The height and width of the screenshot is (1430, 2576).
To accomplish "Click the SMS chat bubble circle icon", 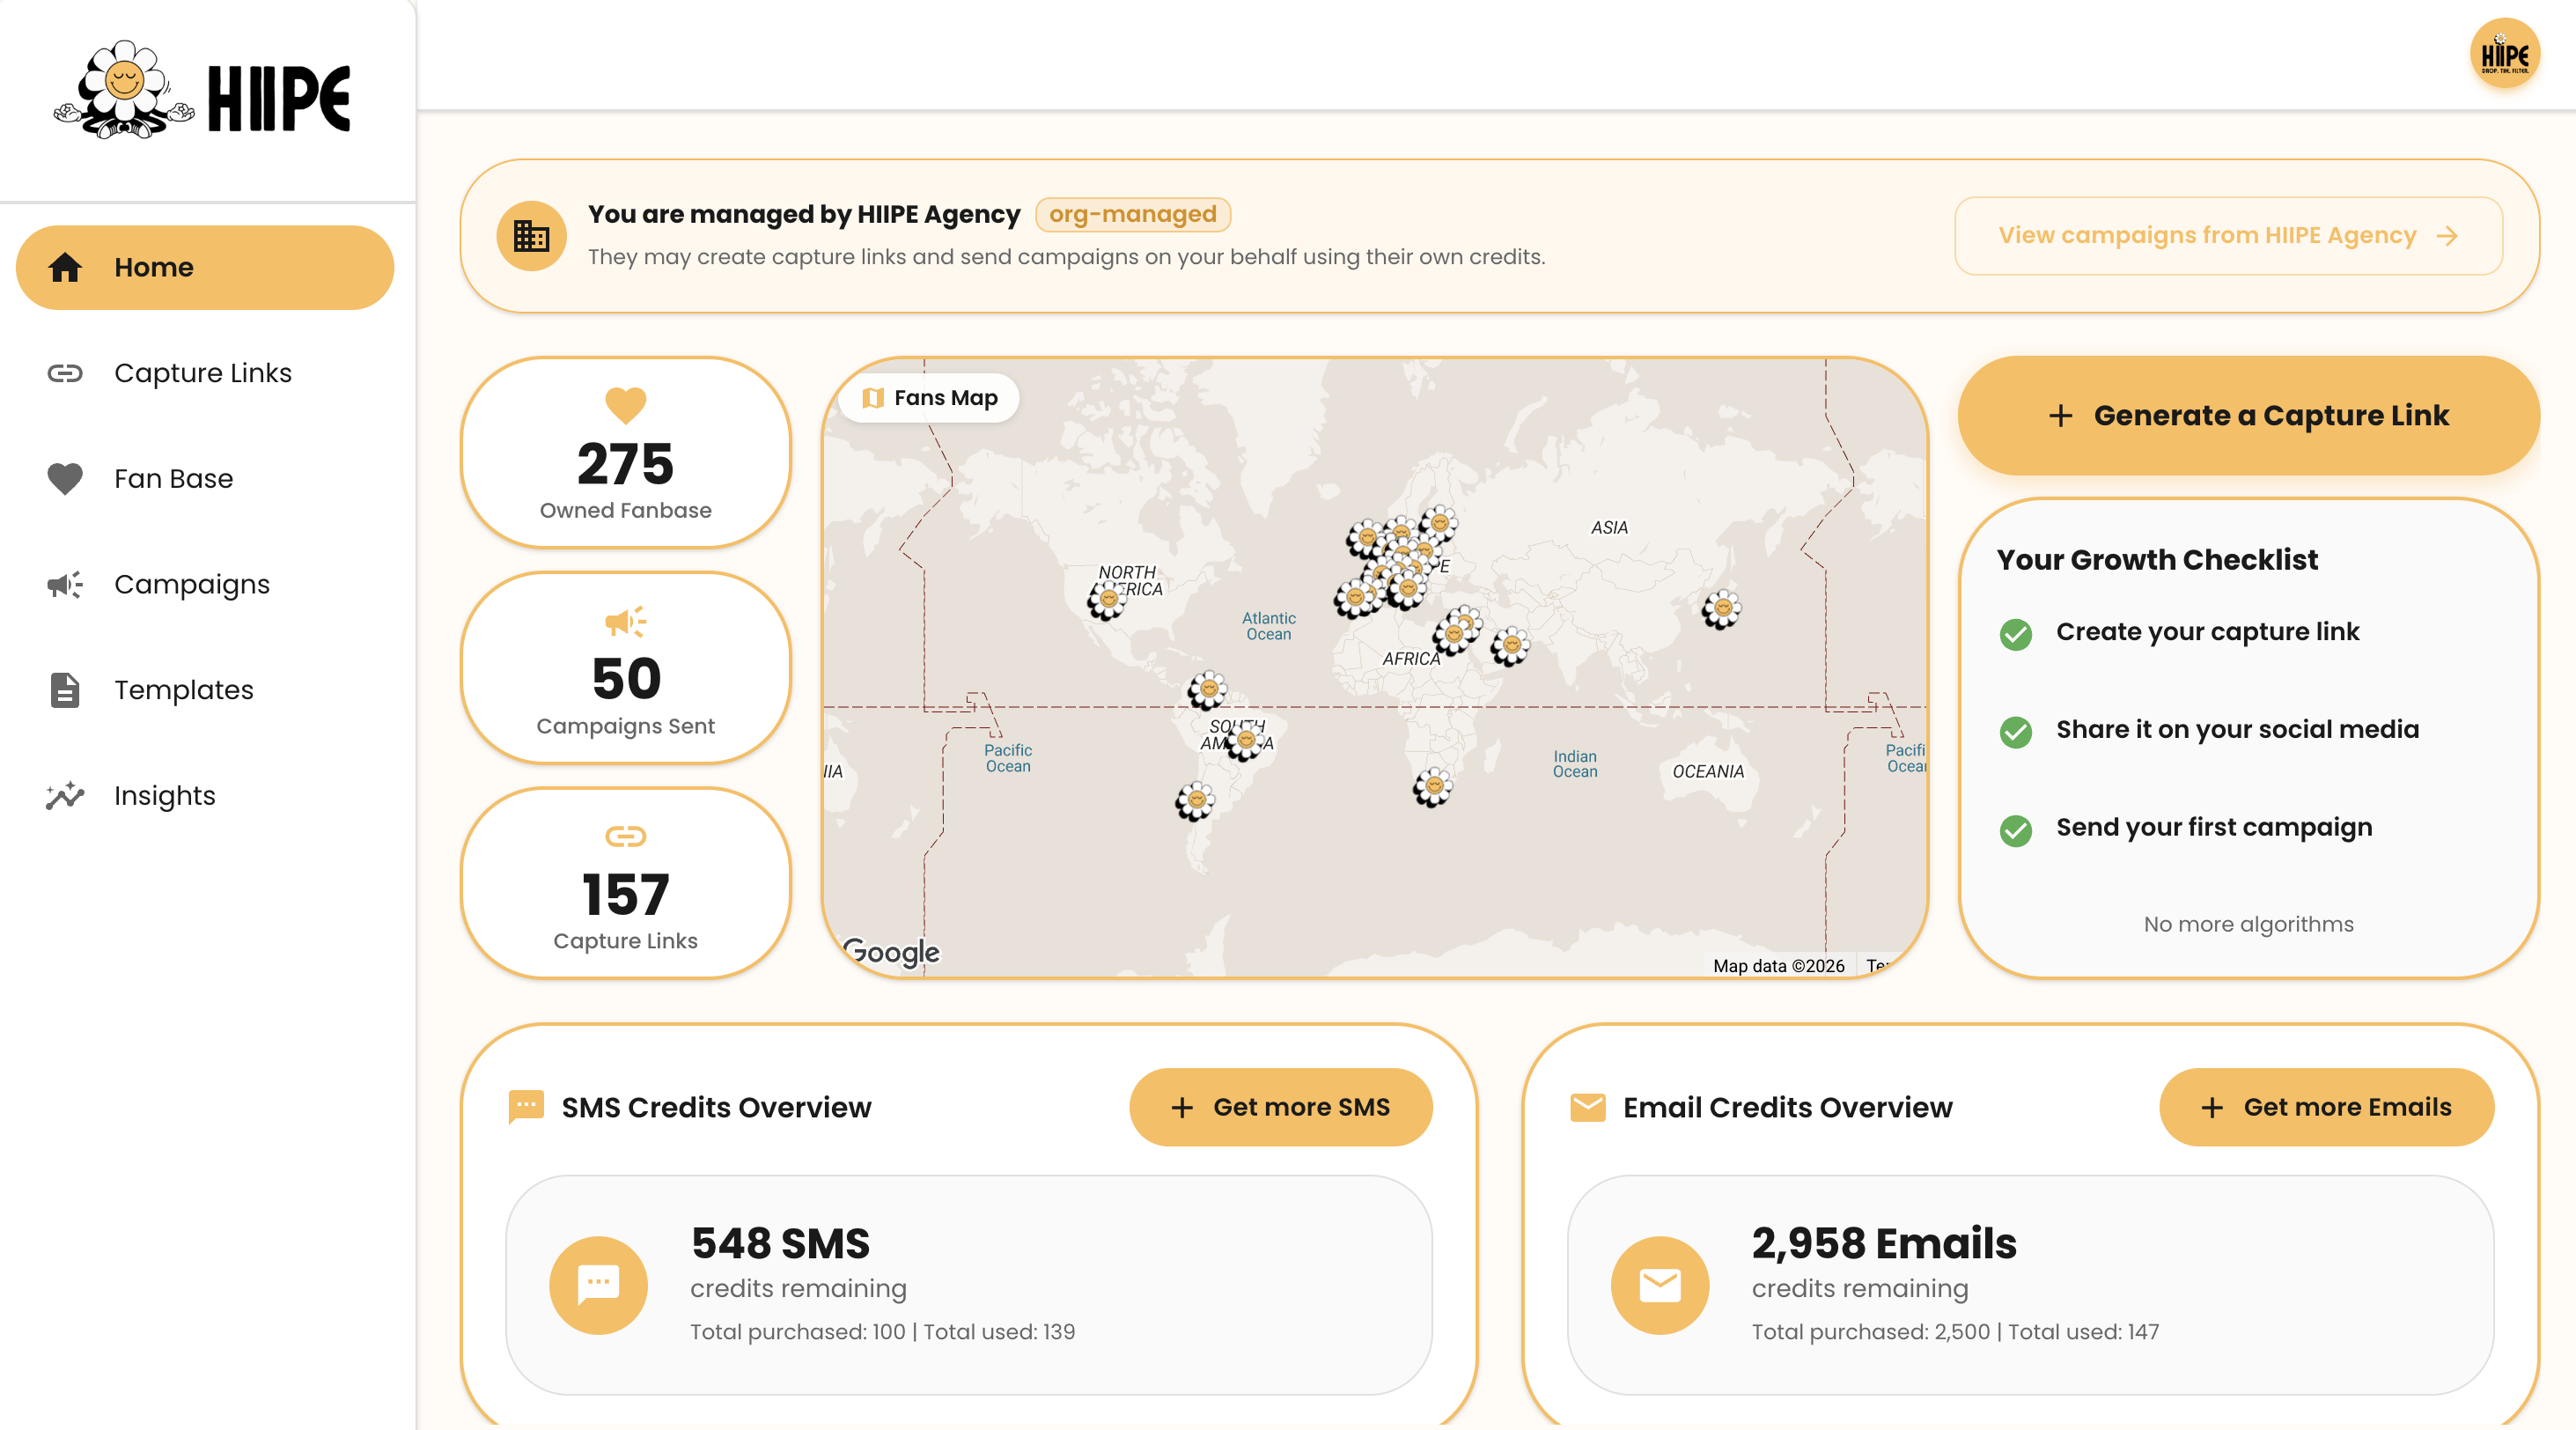I will pyautogui.click(x=598, y=1285).
